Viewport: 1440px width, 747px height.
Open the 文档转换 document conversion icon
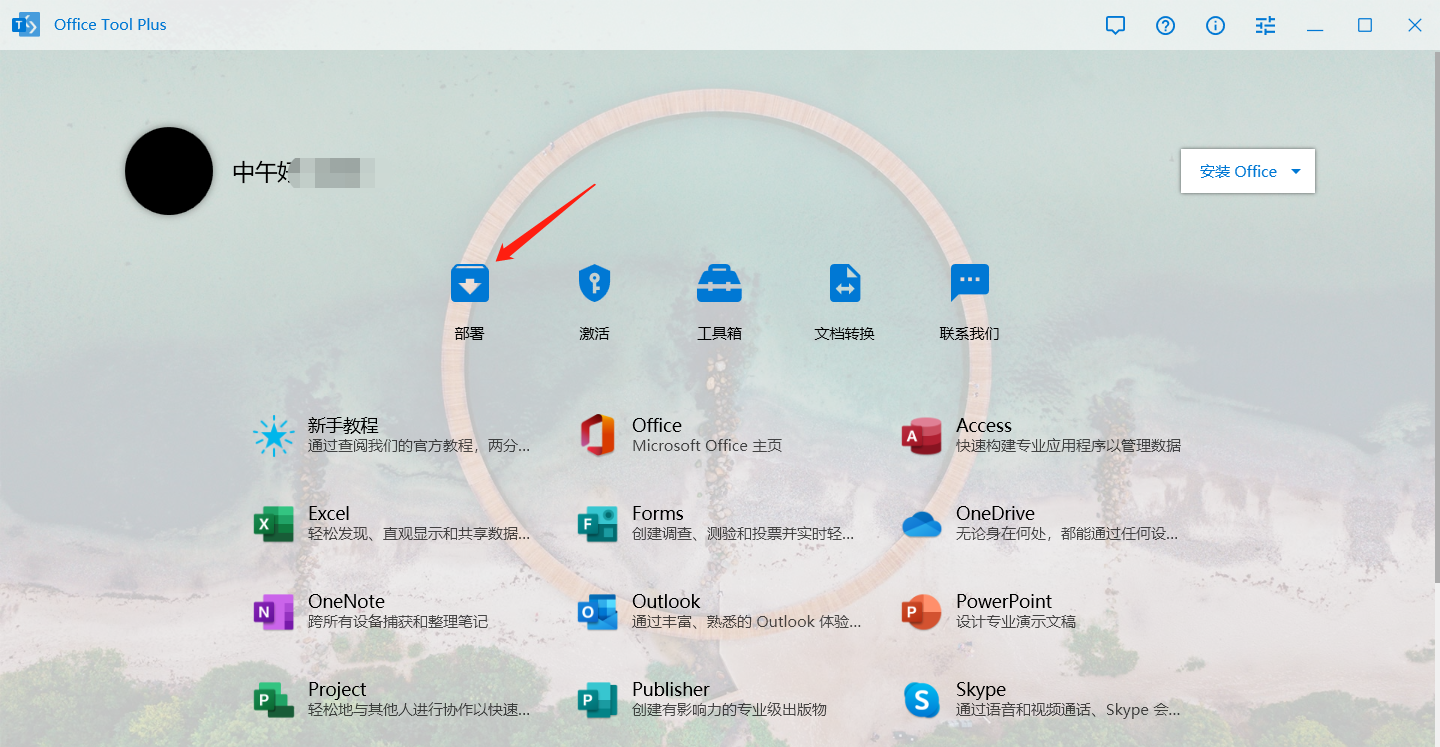click(845, 284)
